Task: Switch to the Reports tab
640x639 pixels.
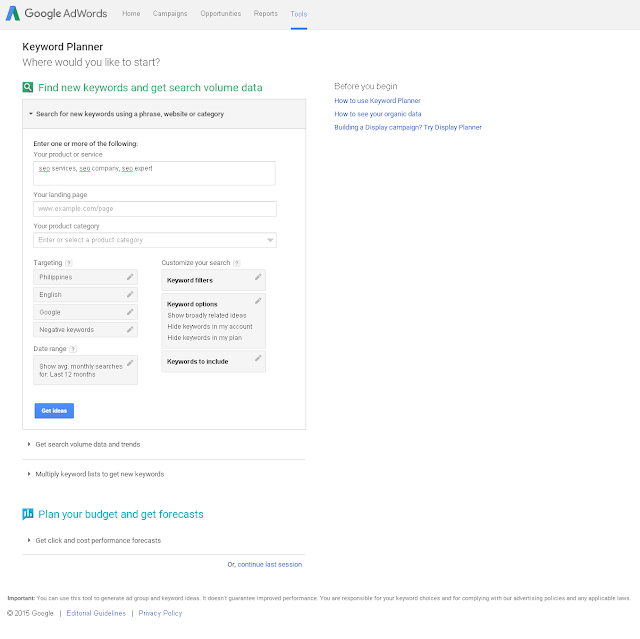Action: (x=266, y=14)
